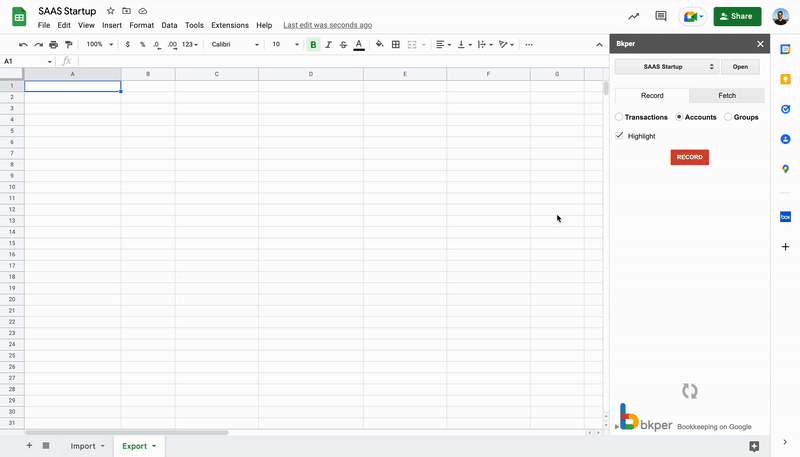Add a new sheet with plus button
800x457 pixels.
coord(29,446)
